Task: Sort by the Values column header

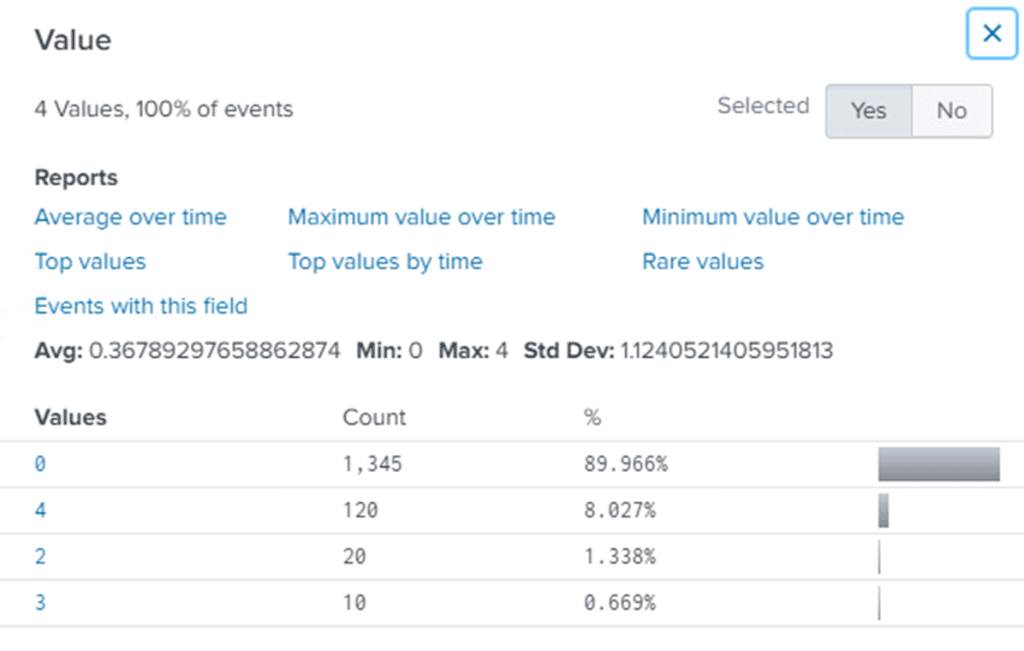Action: click(x=70, y=417)
